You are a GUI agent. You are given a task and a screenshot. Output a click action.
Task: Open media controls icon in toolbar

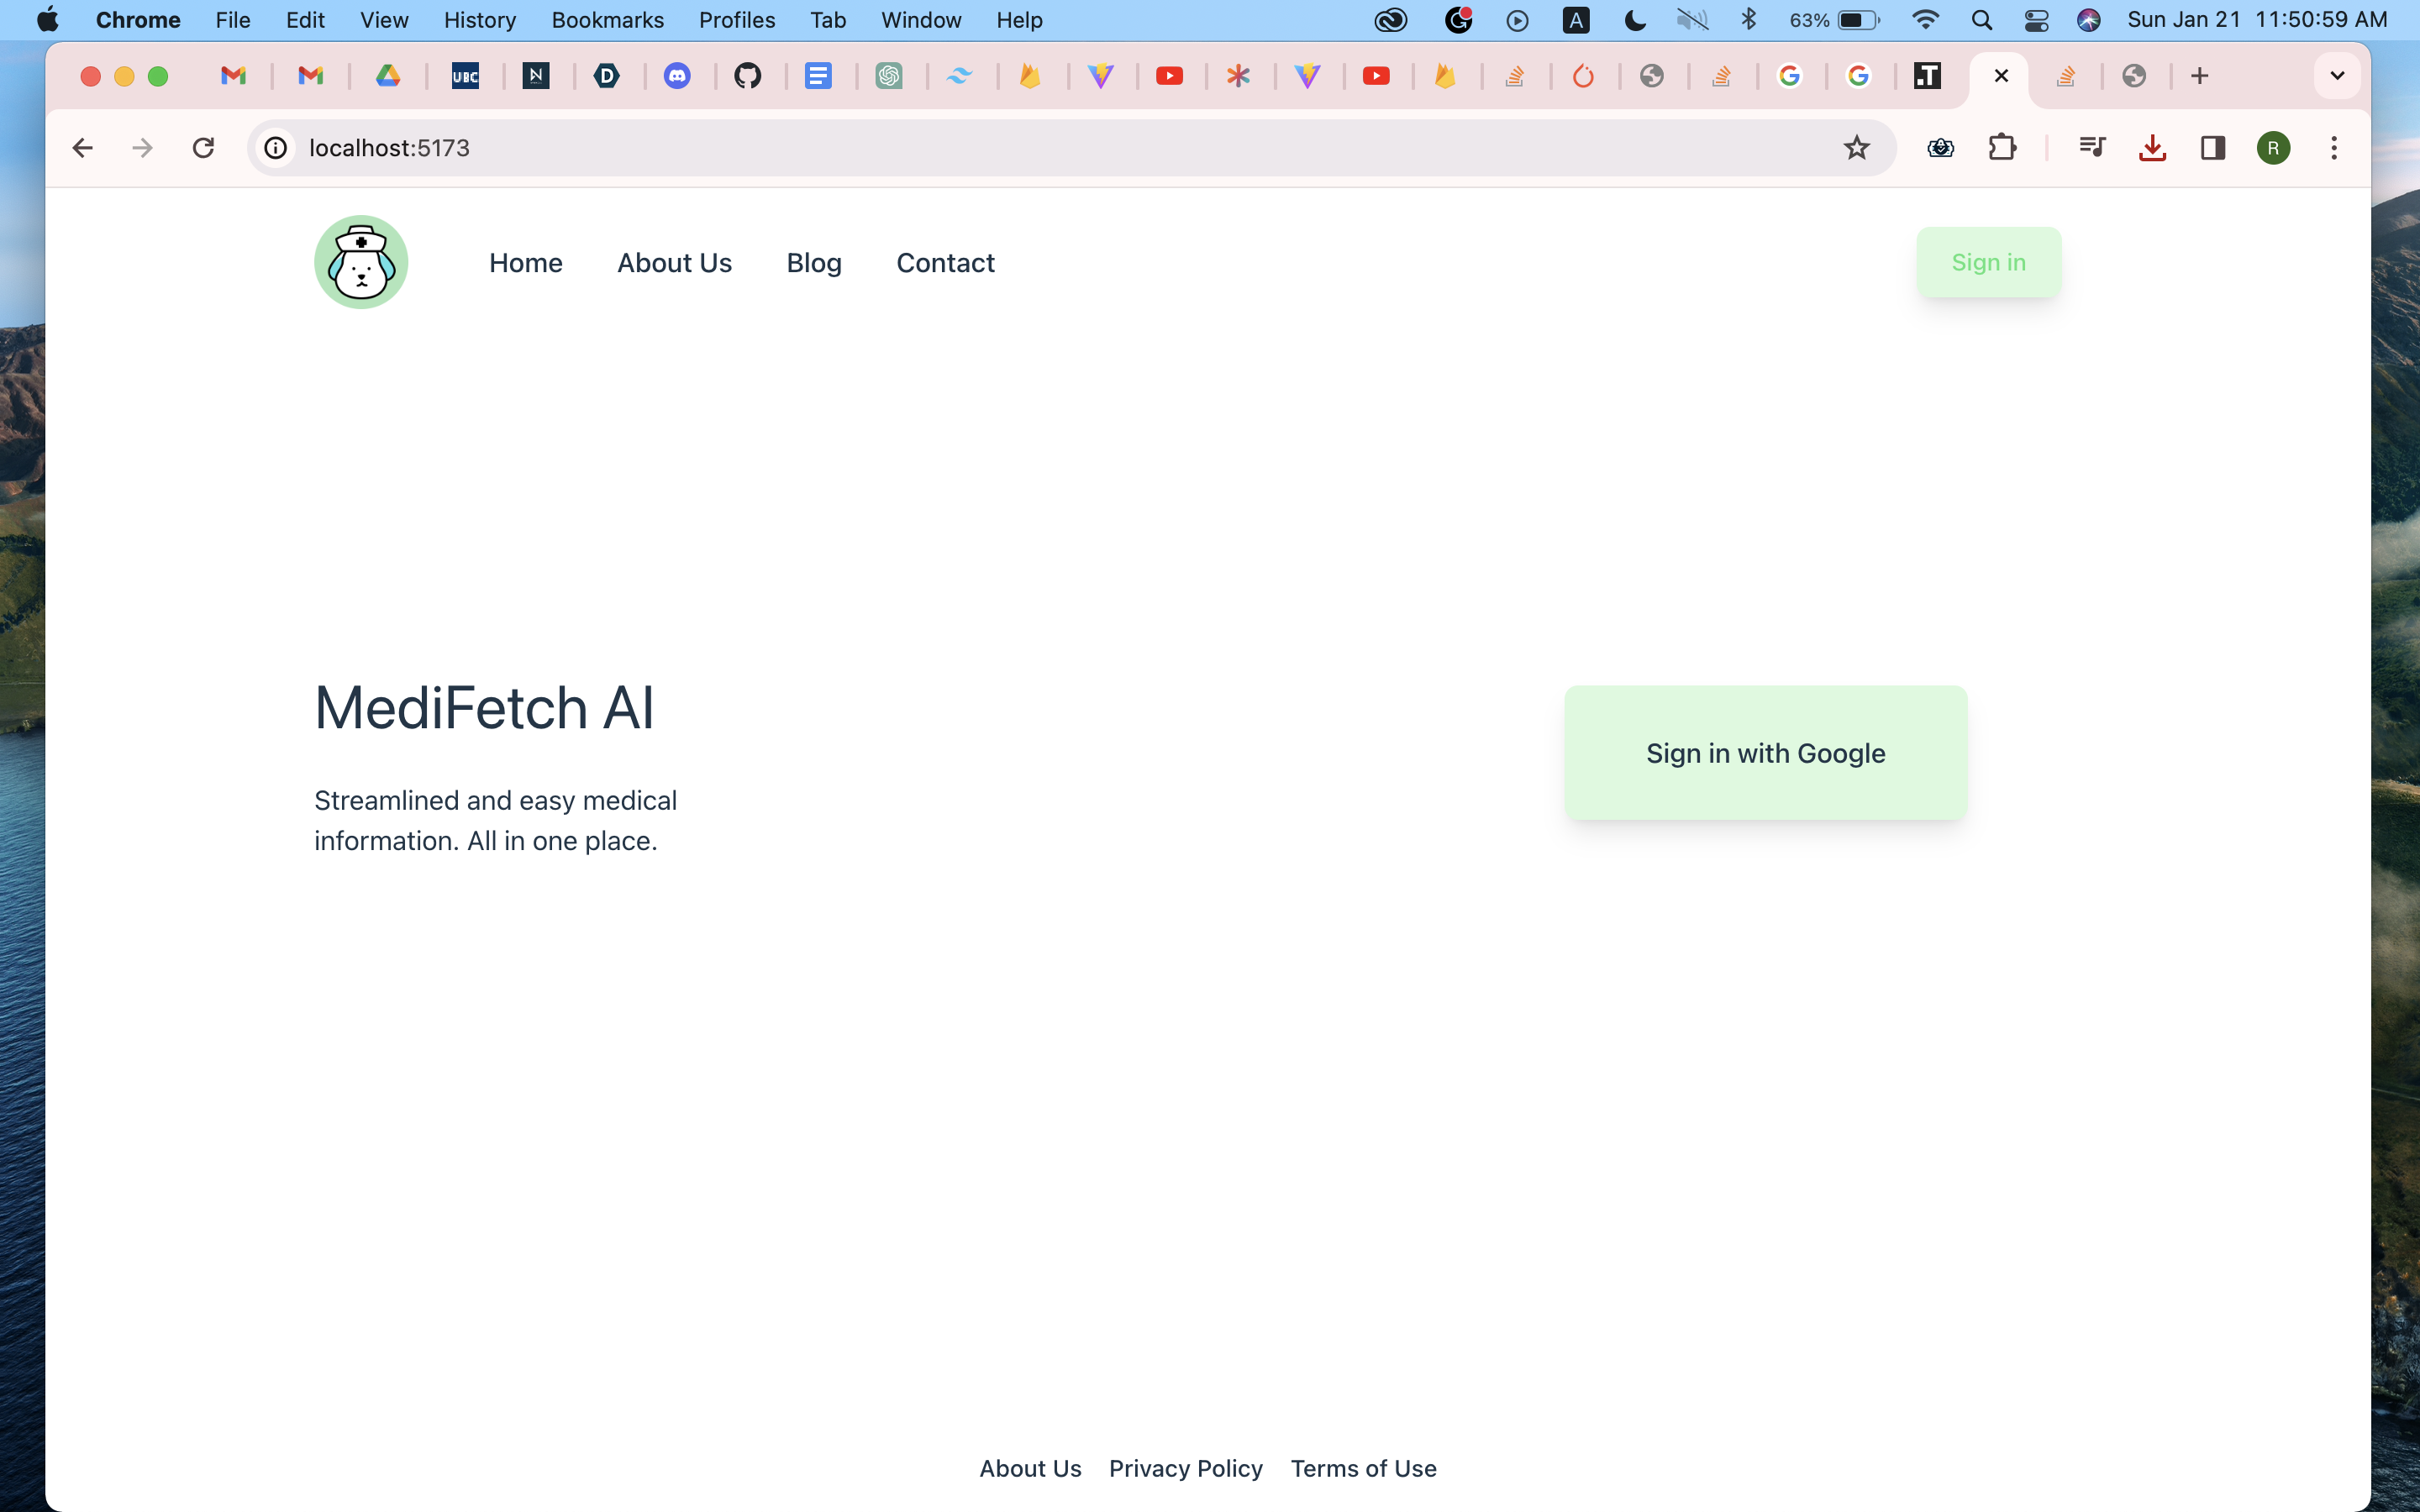tap(2091, 148)
